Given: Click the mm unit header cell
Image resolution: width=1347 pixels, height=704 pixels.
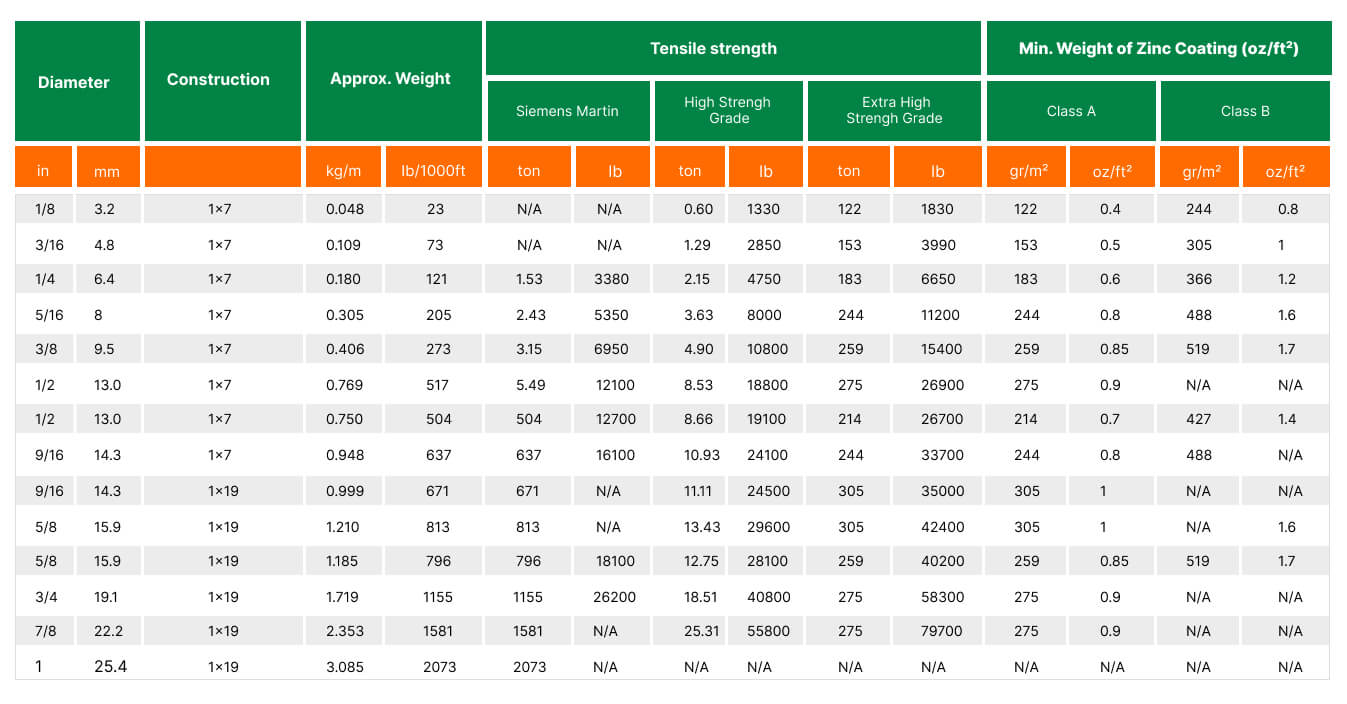Looking at the screenshot, I should point(107,171).
